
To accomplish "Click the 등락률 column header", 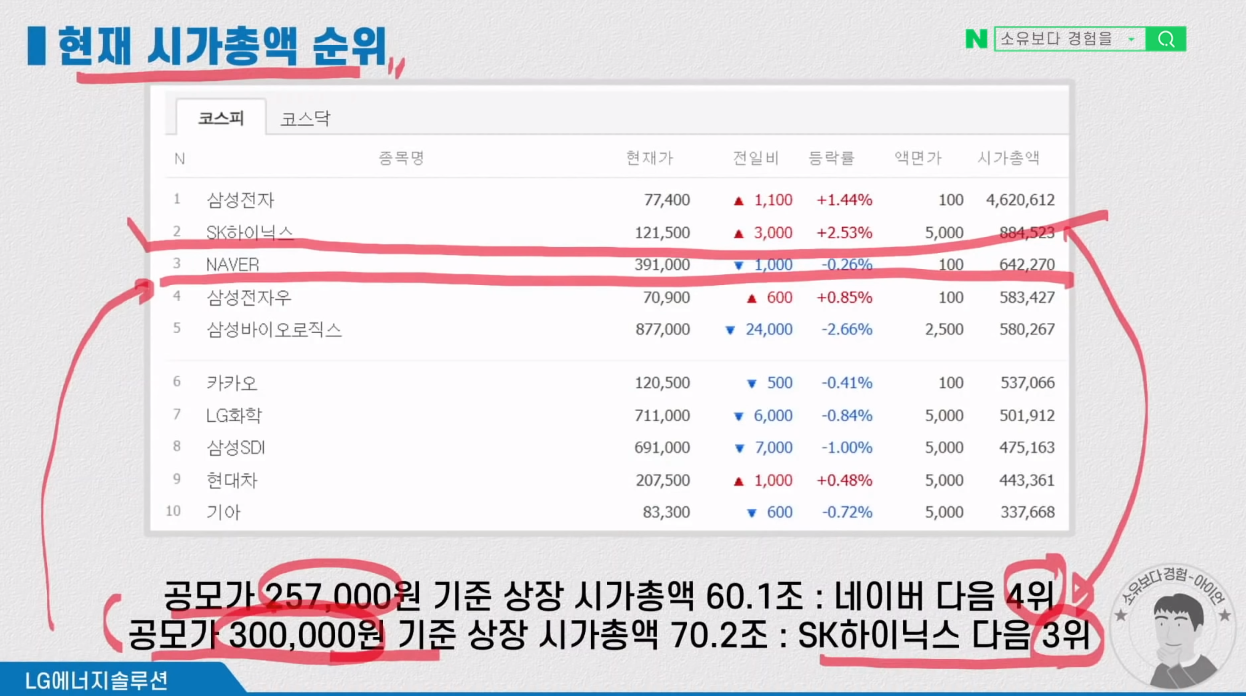I will [831, 158].
